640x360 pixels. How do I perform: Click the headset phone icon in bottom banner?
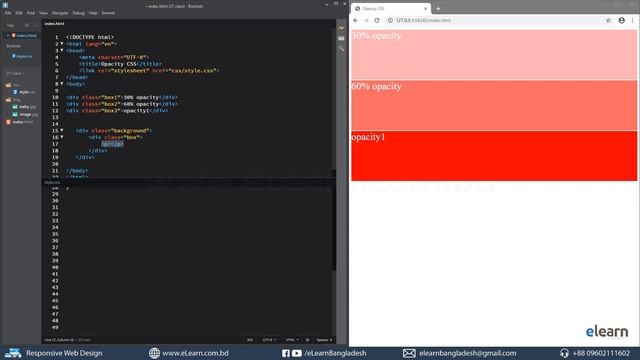(564, 353)
